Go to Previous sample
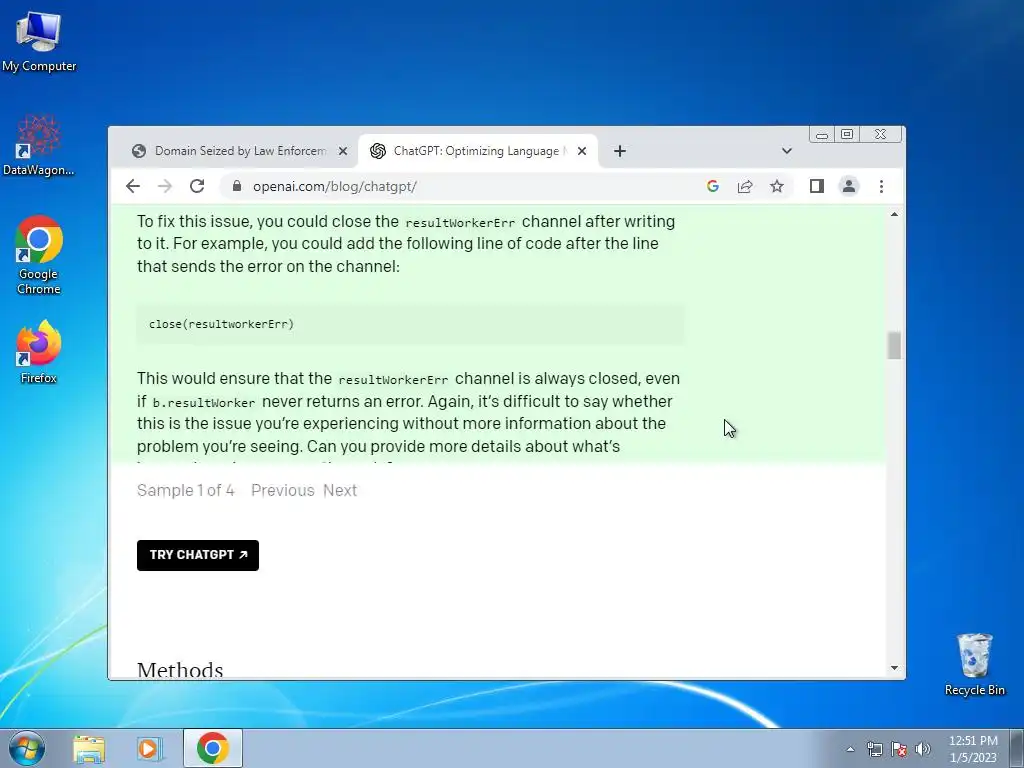The width and height of the screenshot is (1024, 768). click(x=283, y=490)
